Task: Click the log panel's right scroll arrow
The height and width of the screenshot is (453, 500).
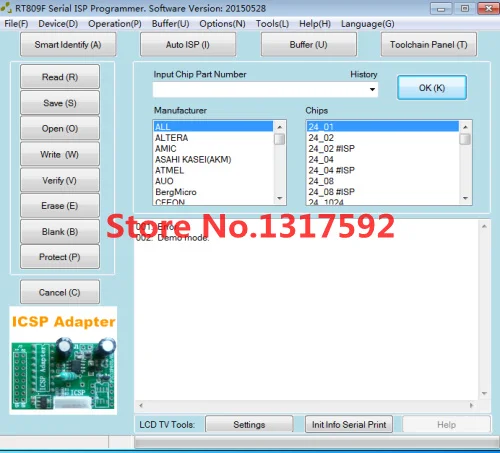Action: [471, 405]
